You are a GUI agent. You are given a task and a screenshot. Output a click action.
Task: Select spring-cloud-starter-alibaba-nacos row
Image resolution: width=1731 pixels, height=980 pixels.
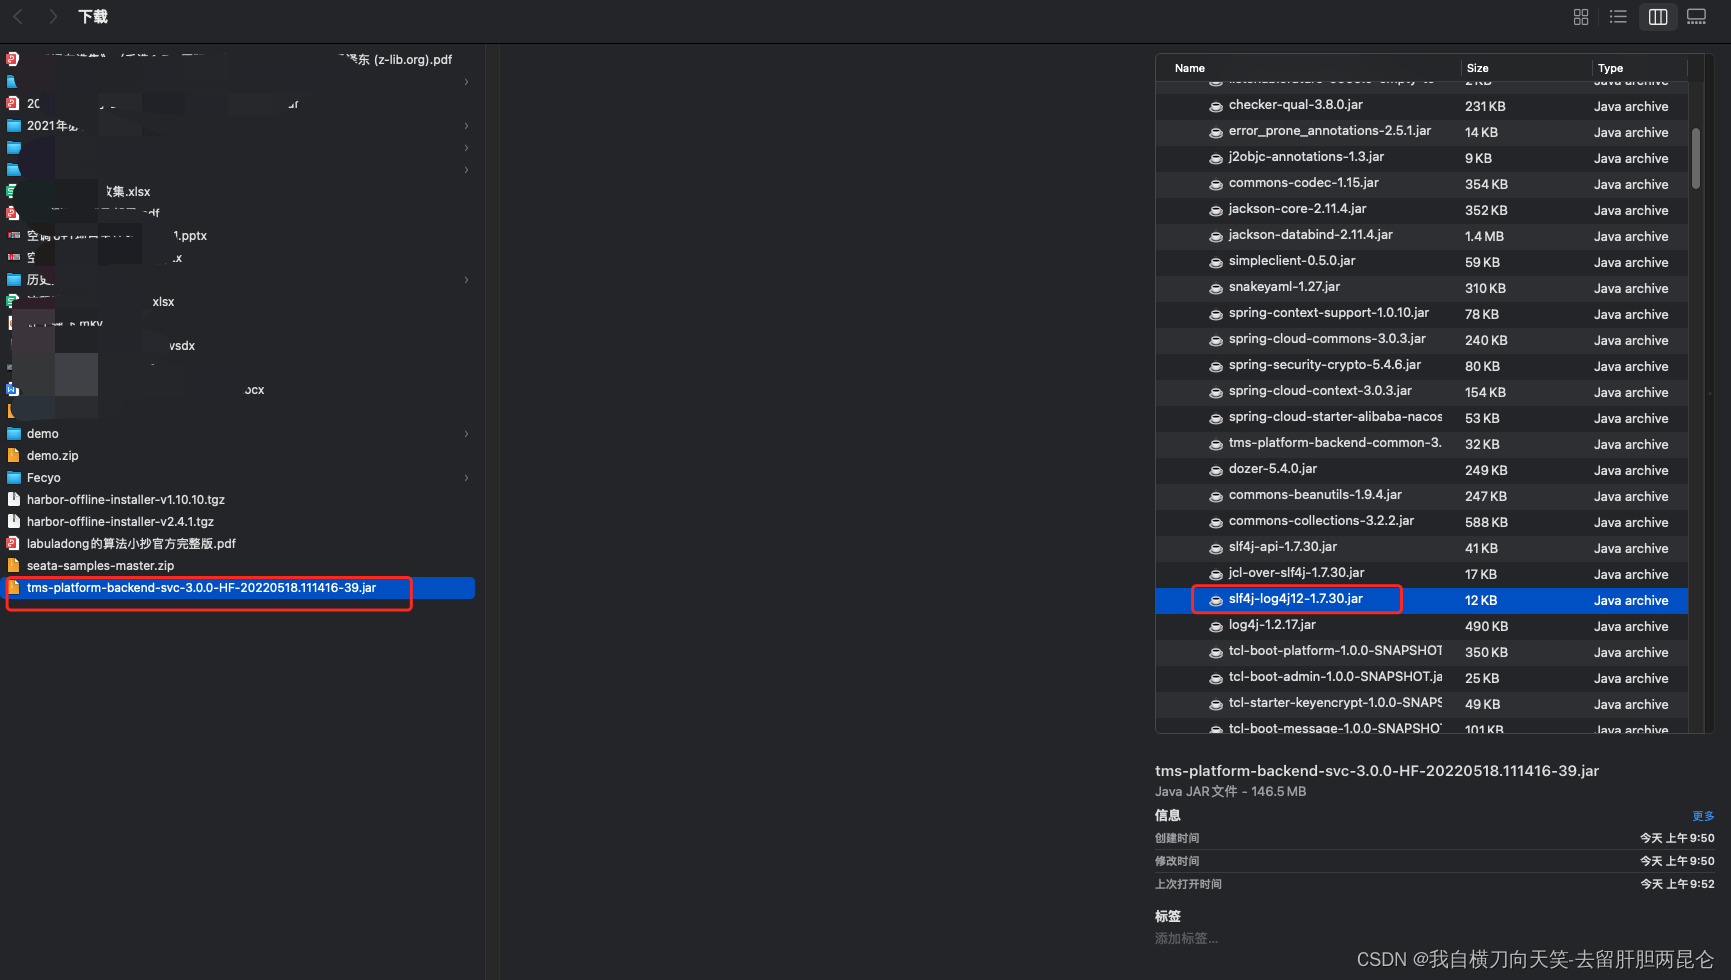coord(1421,418)
